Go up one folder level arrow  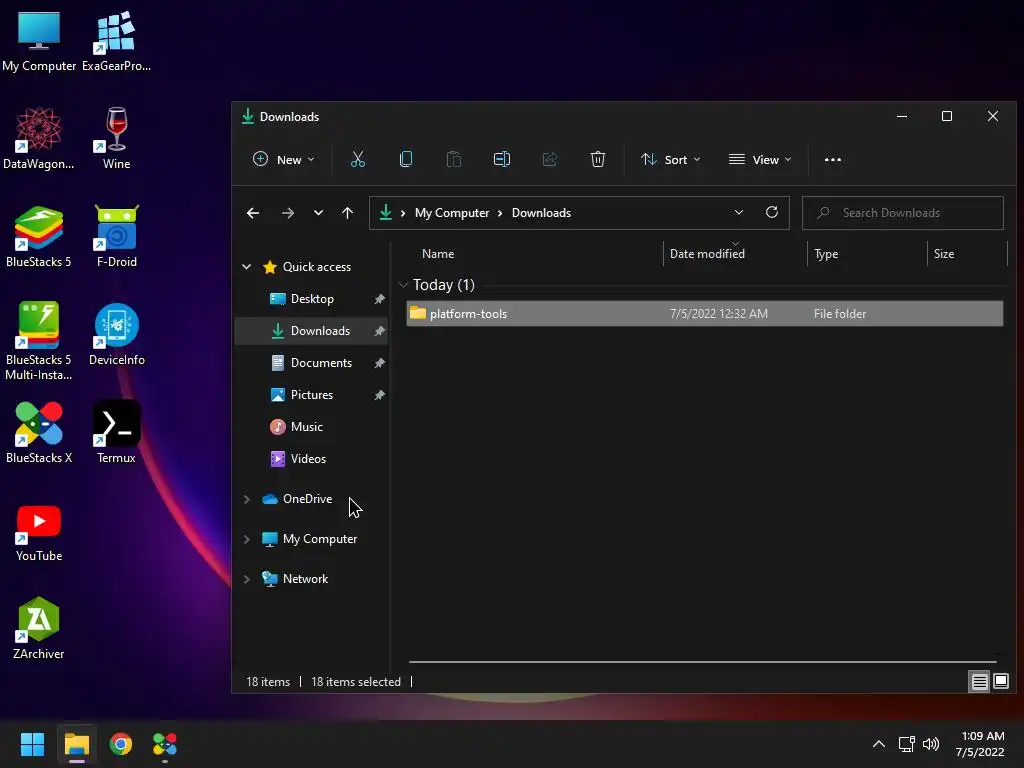(347, 213)
